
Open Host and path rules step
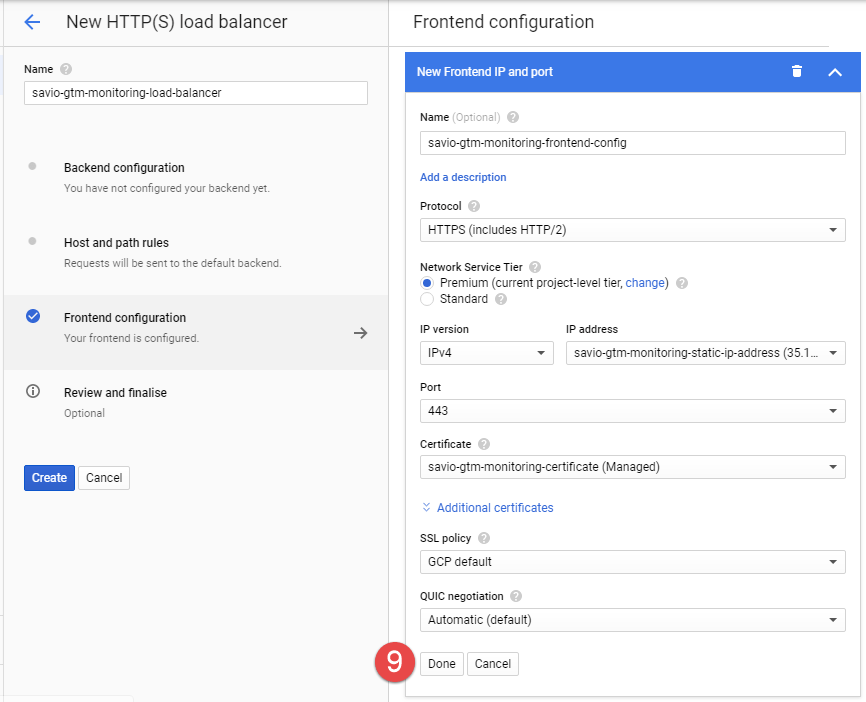pyautogui.click(x=116, y=243)
